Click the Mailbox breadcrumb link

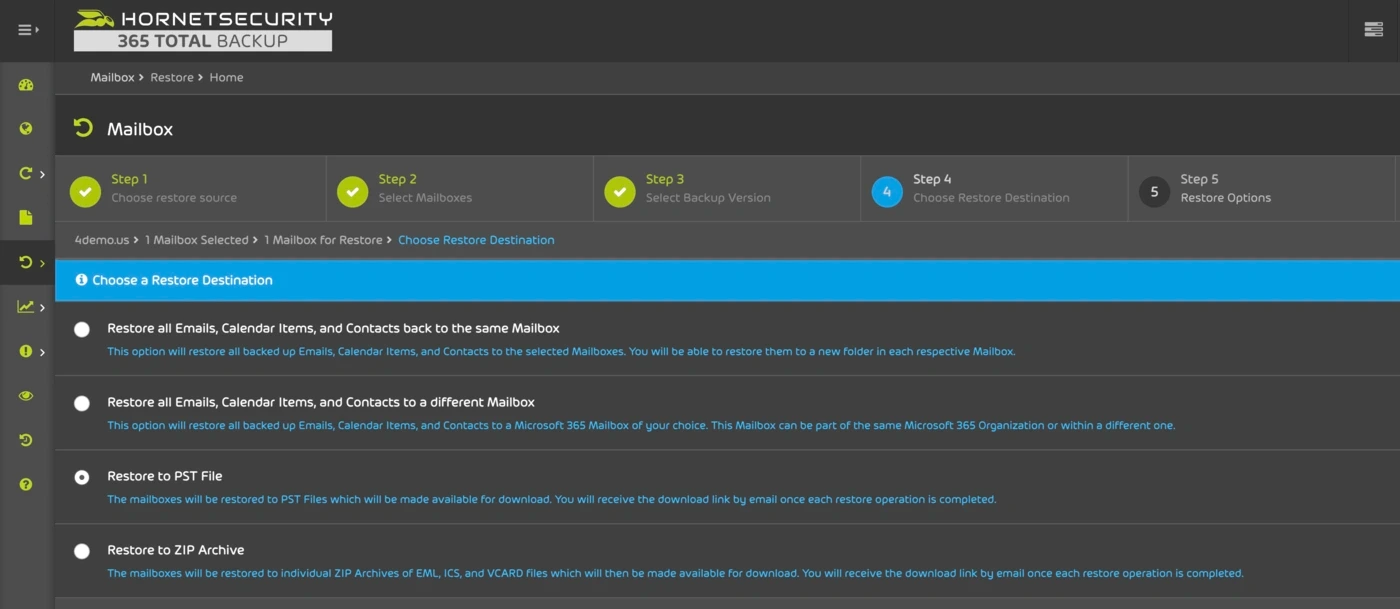coord(112,77)
